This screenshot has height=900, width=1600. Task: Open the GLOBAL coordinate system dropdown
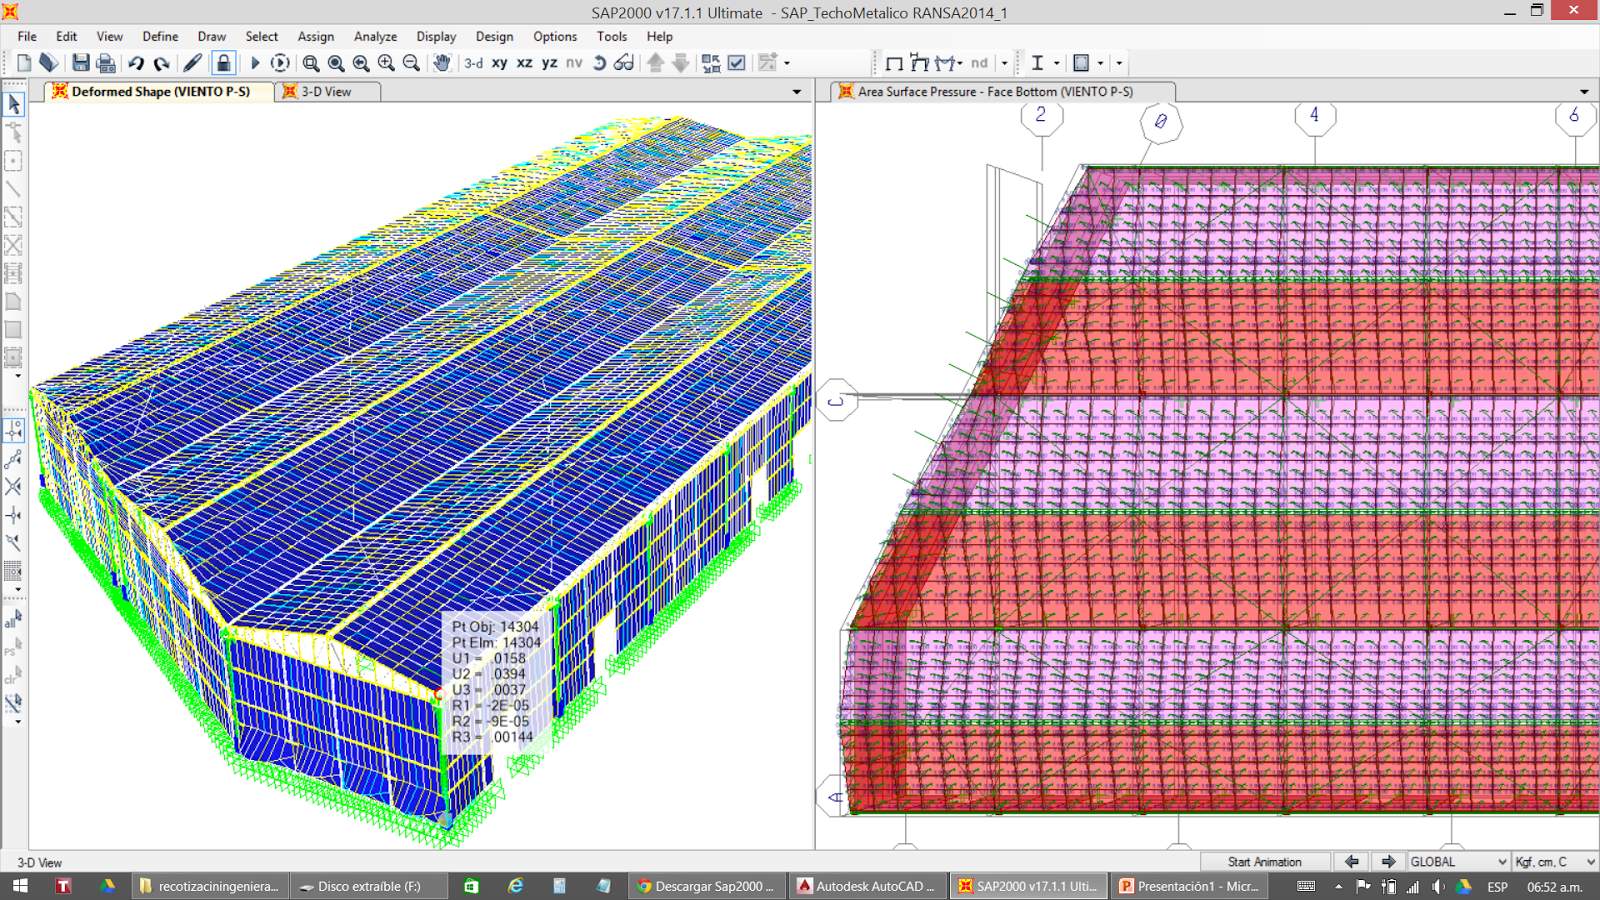[1458, 861]
